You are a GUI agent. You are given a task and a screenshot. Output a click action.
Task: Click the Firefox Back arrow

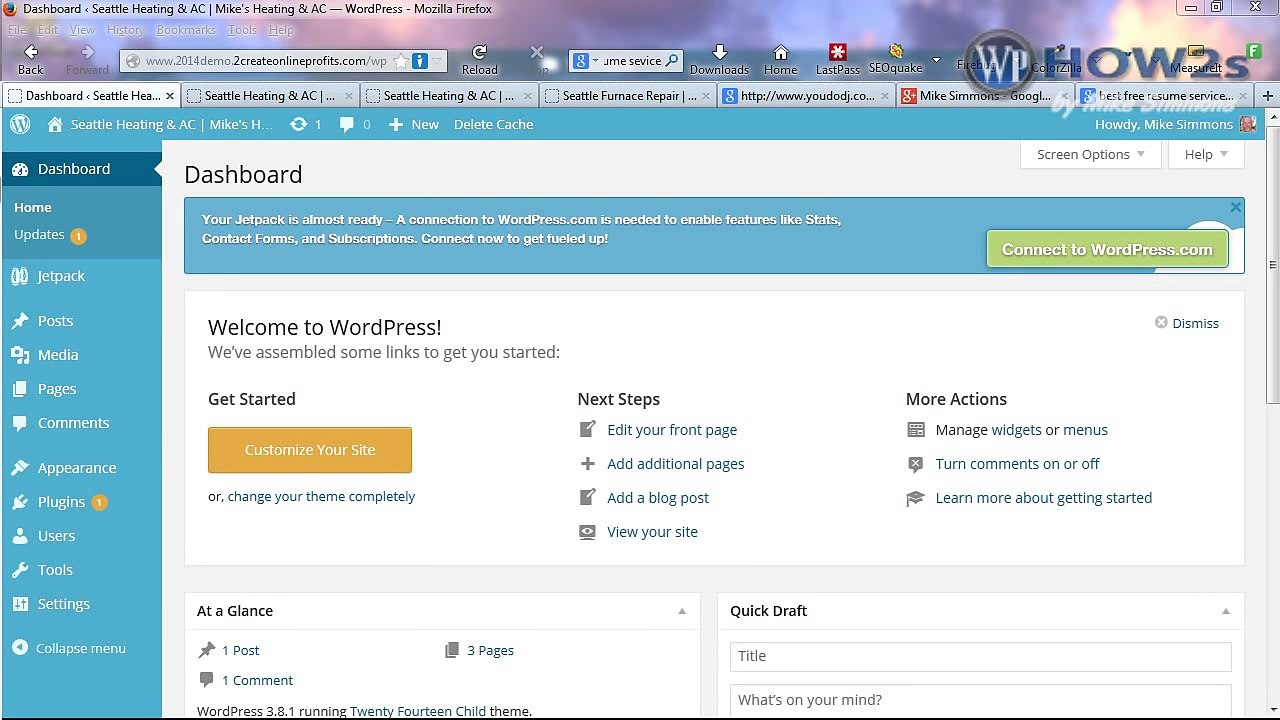[30, 53]
